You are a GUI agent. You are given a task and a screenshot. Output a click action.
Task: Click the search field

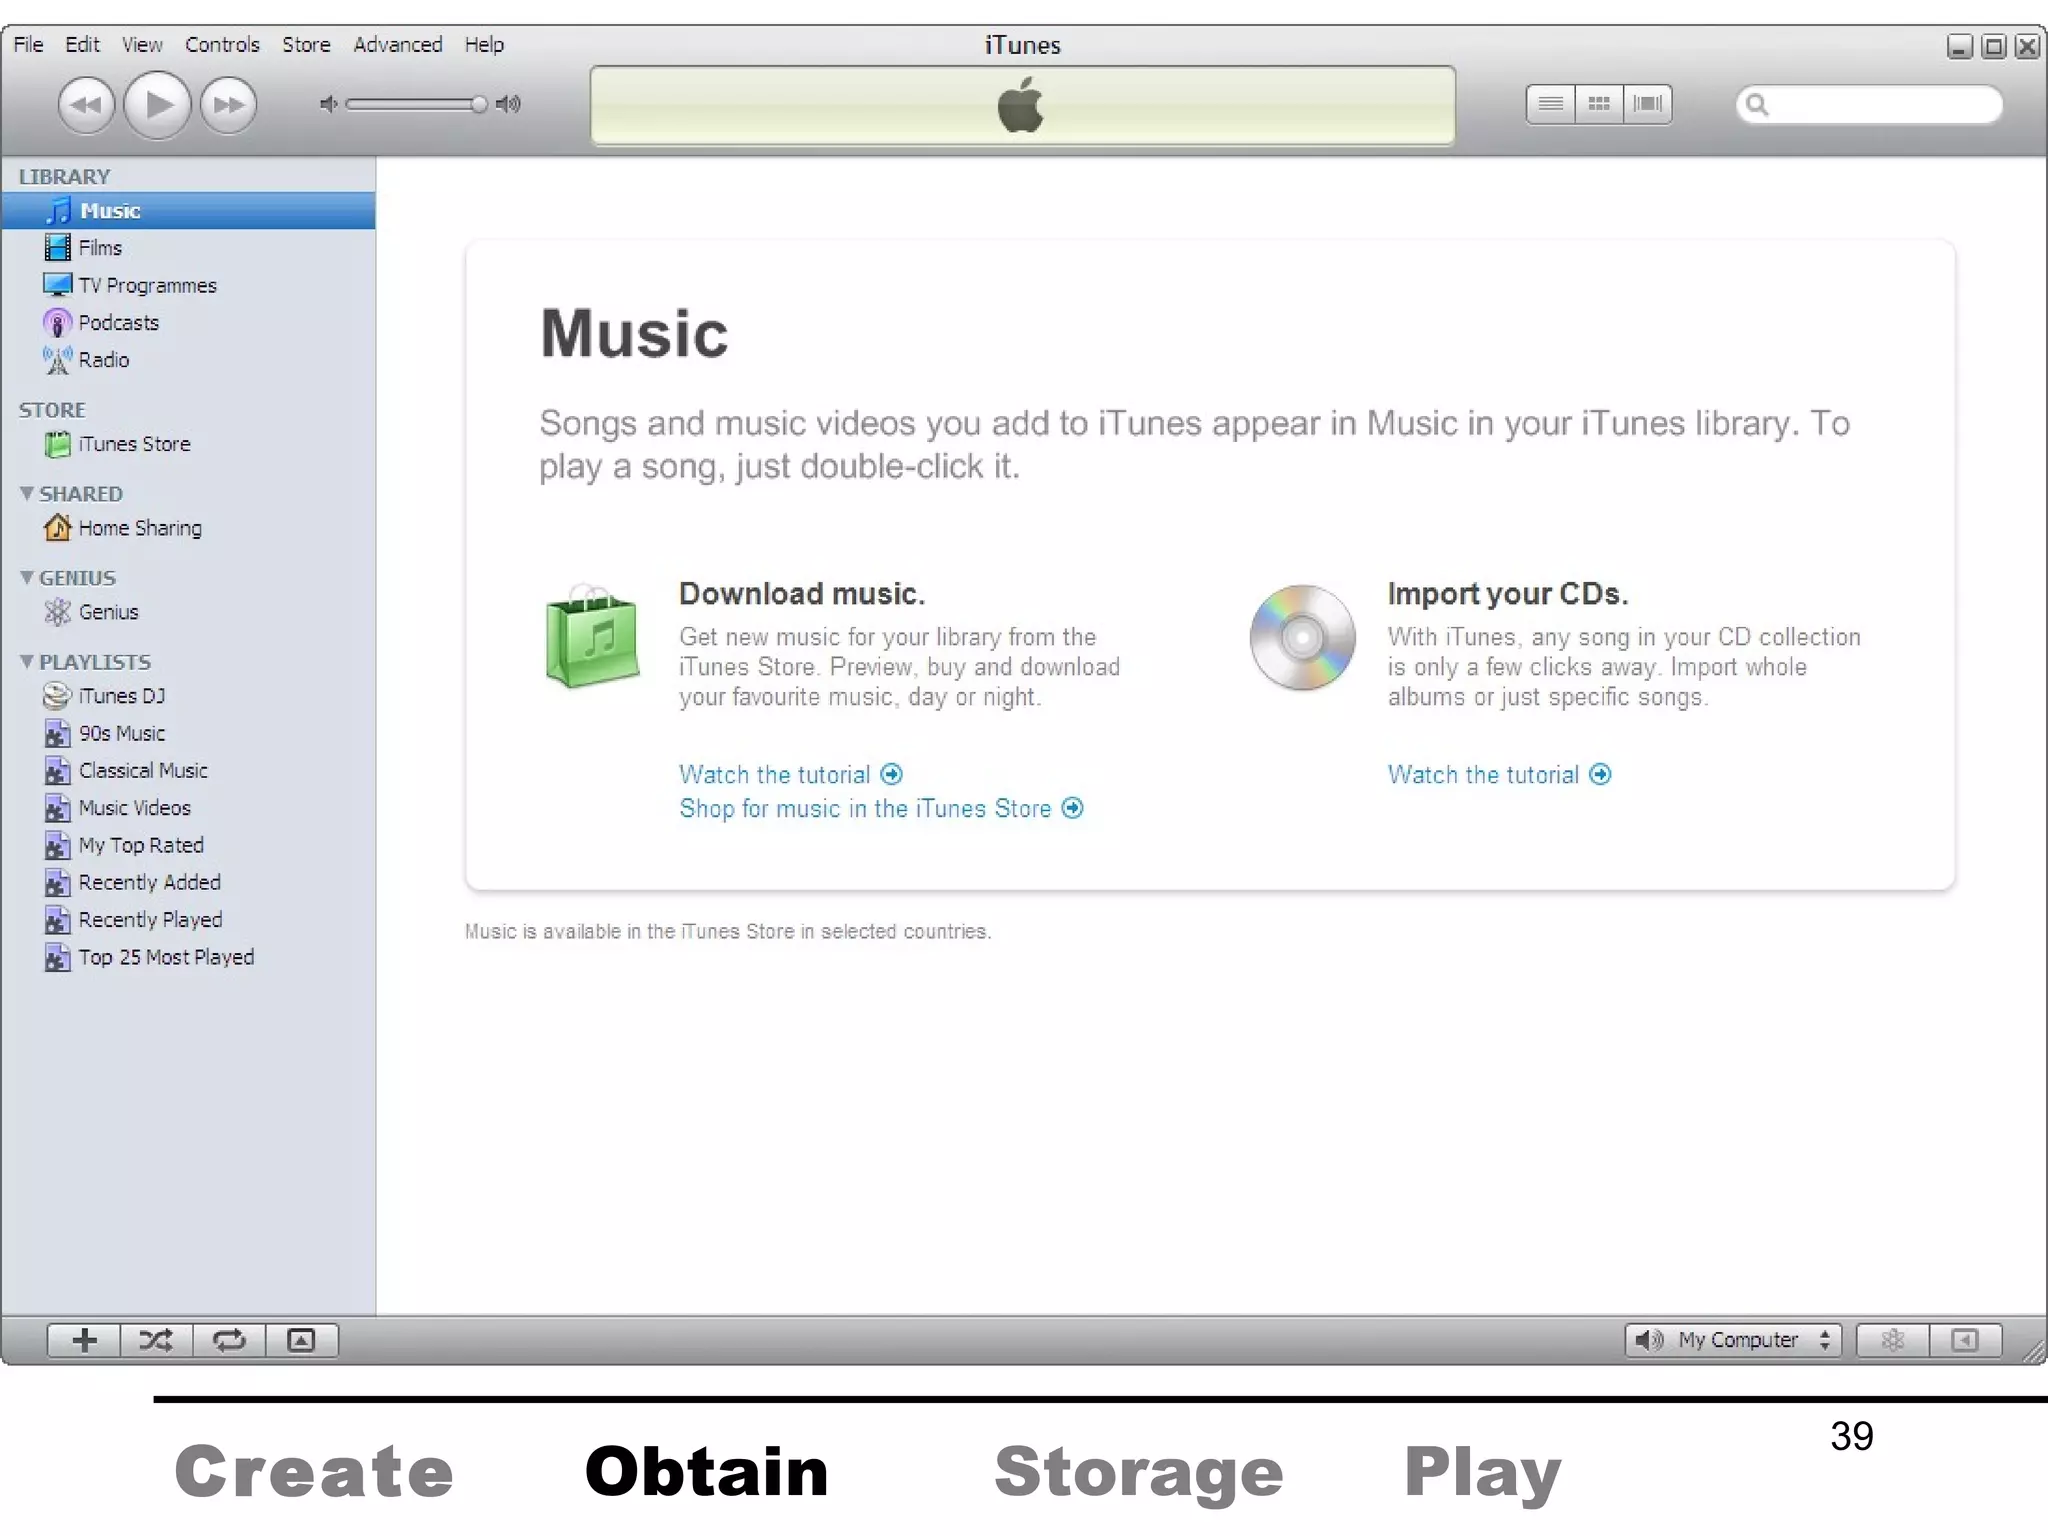[1869, 104]
